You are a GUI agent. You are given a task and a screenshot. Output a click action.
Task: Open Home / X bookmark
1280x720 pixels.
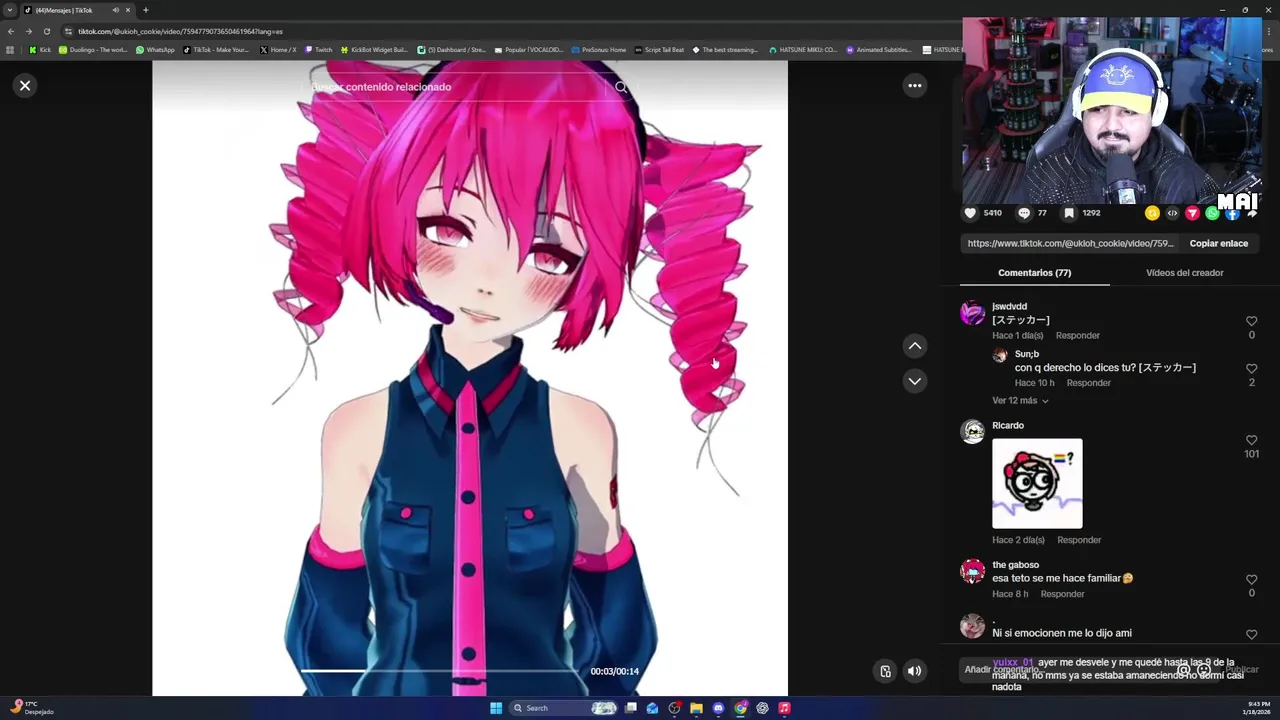(278, 50)
